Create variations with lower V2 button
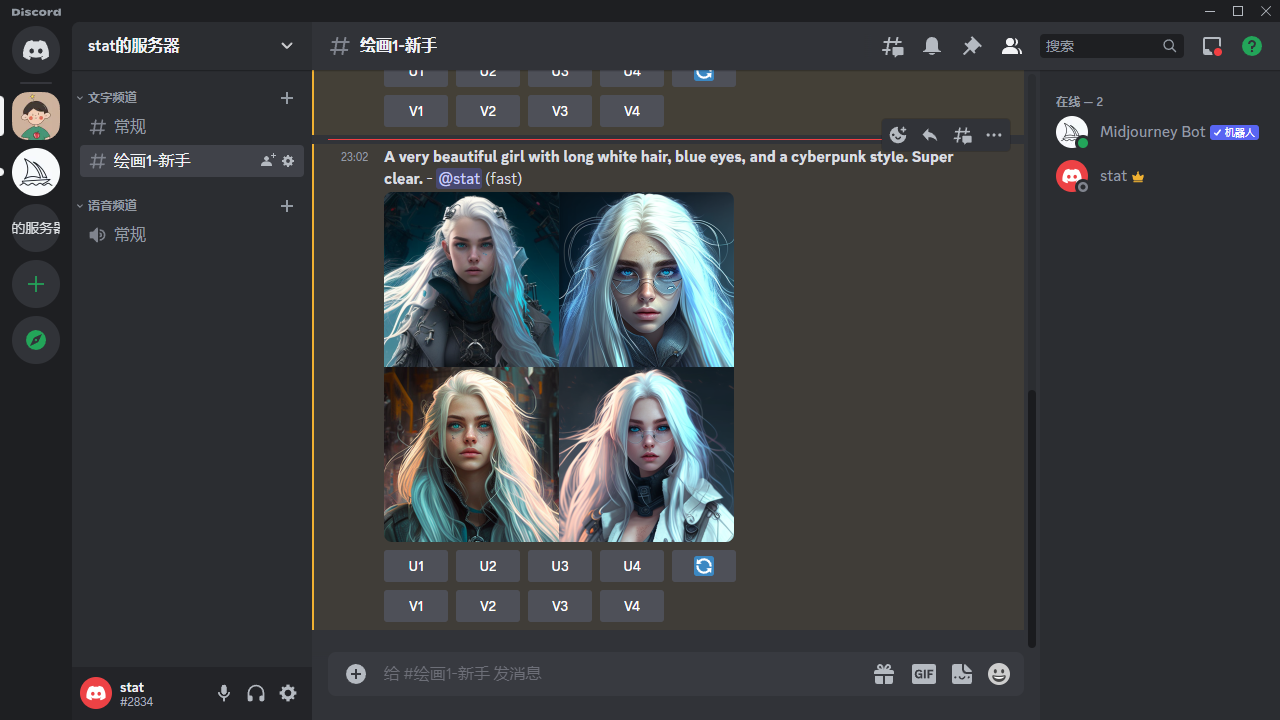 (x=488, y=606)
